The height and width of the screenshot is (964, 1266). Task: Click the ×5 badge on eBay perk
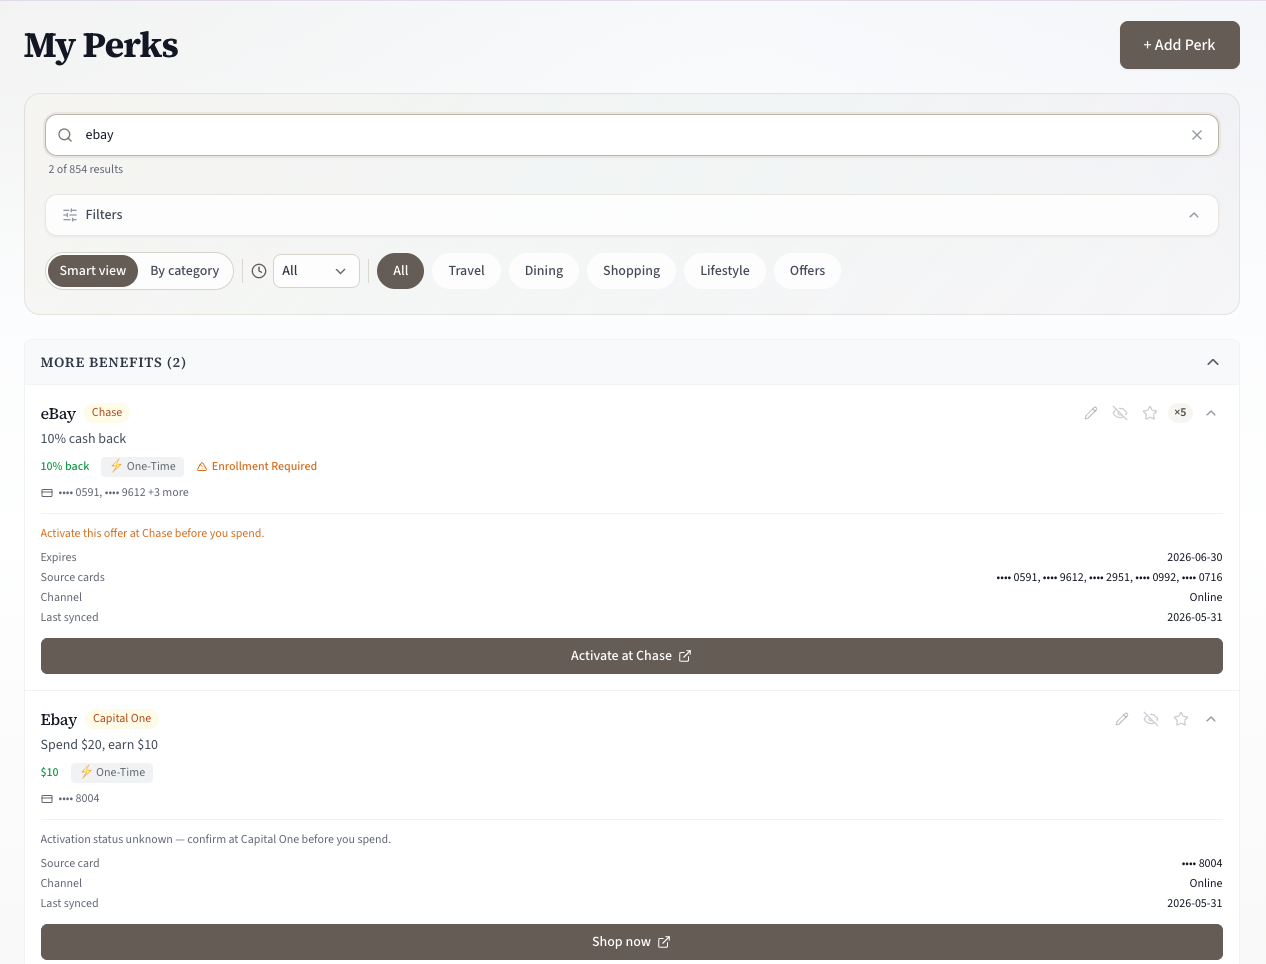[x=1181, y=413]
